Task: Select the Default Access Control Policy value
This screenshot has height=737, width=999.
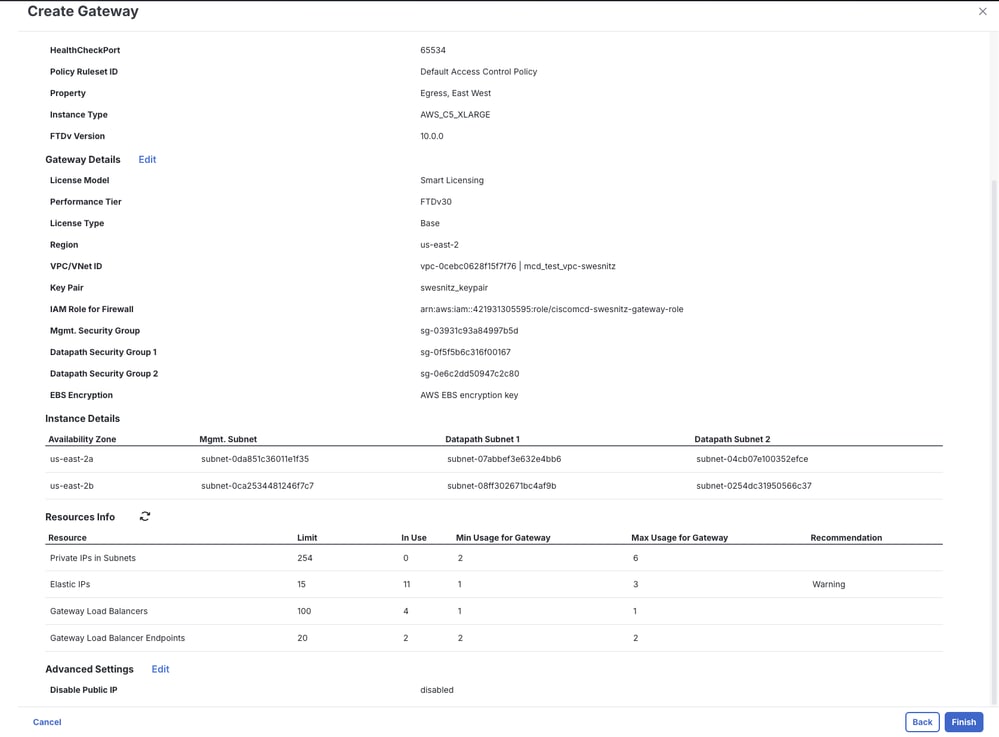Action: click(x=478, y=72)
